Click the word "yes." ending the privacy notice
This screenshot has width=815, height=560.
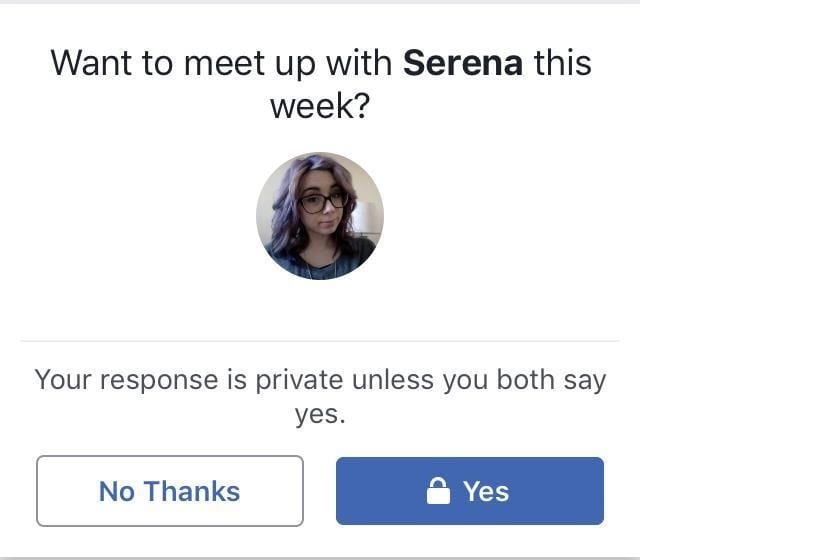click(320, 414)
